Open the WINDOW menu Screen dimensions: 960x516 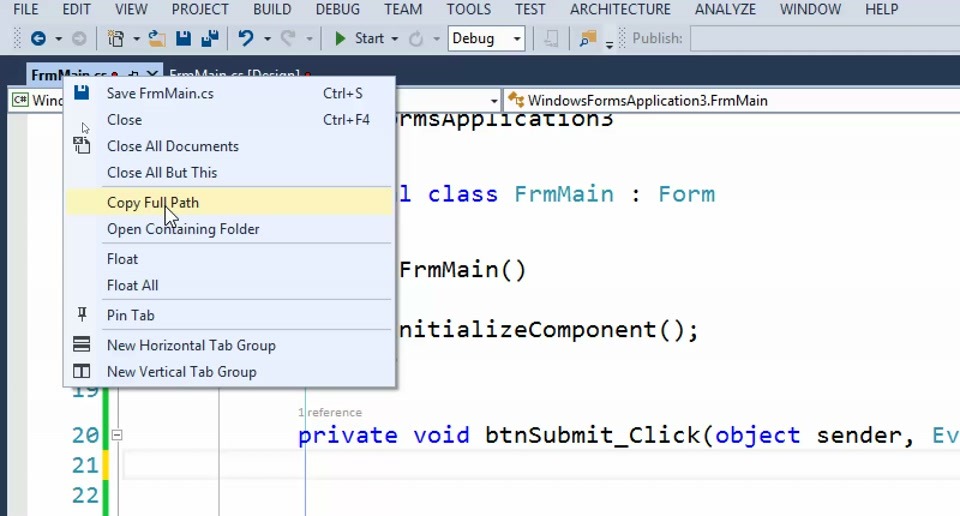coord(810,9)
